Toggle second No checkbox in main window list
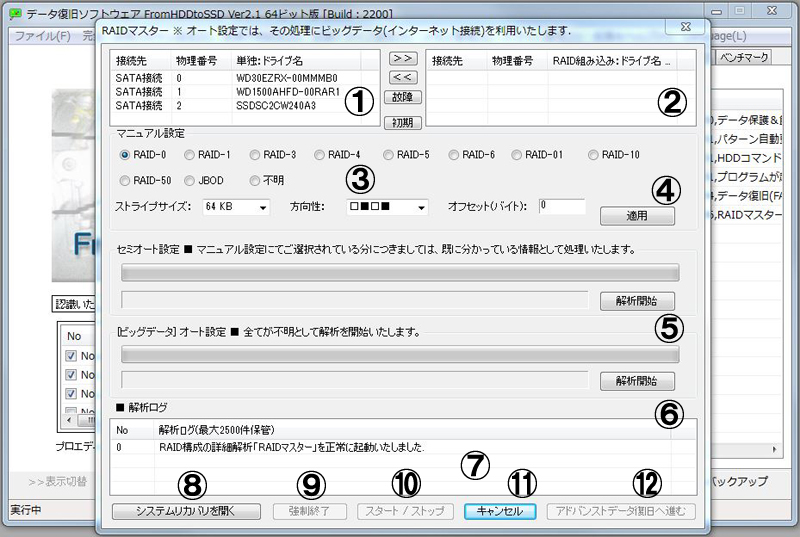The height and width of the screenshot is (537, 800). (71, 375)
